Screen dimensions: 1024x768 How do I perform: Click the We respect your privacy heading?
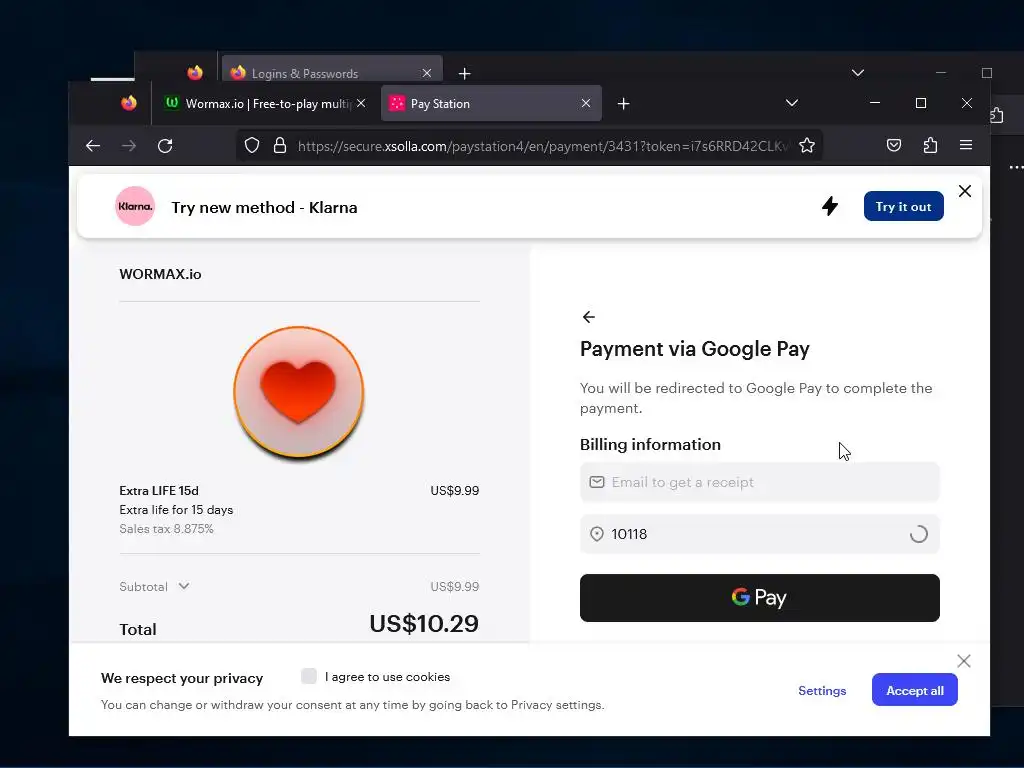pyautogui.click(x=182, y=679)
